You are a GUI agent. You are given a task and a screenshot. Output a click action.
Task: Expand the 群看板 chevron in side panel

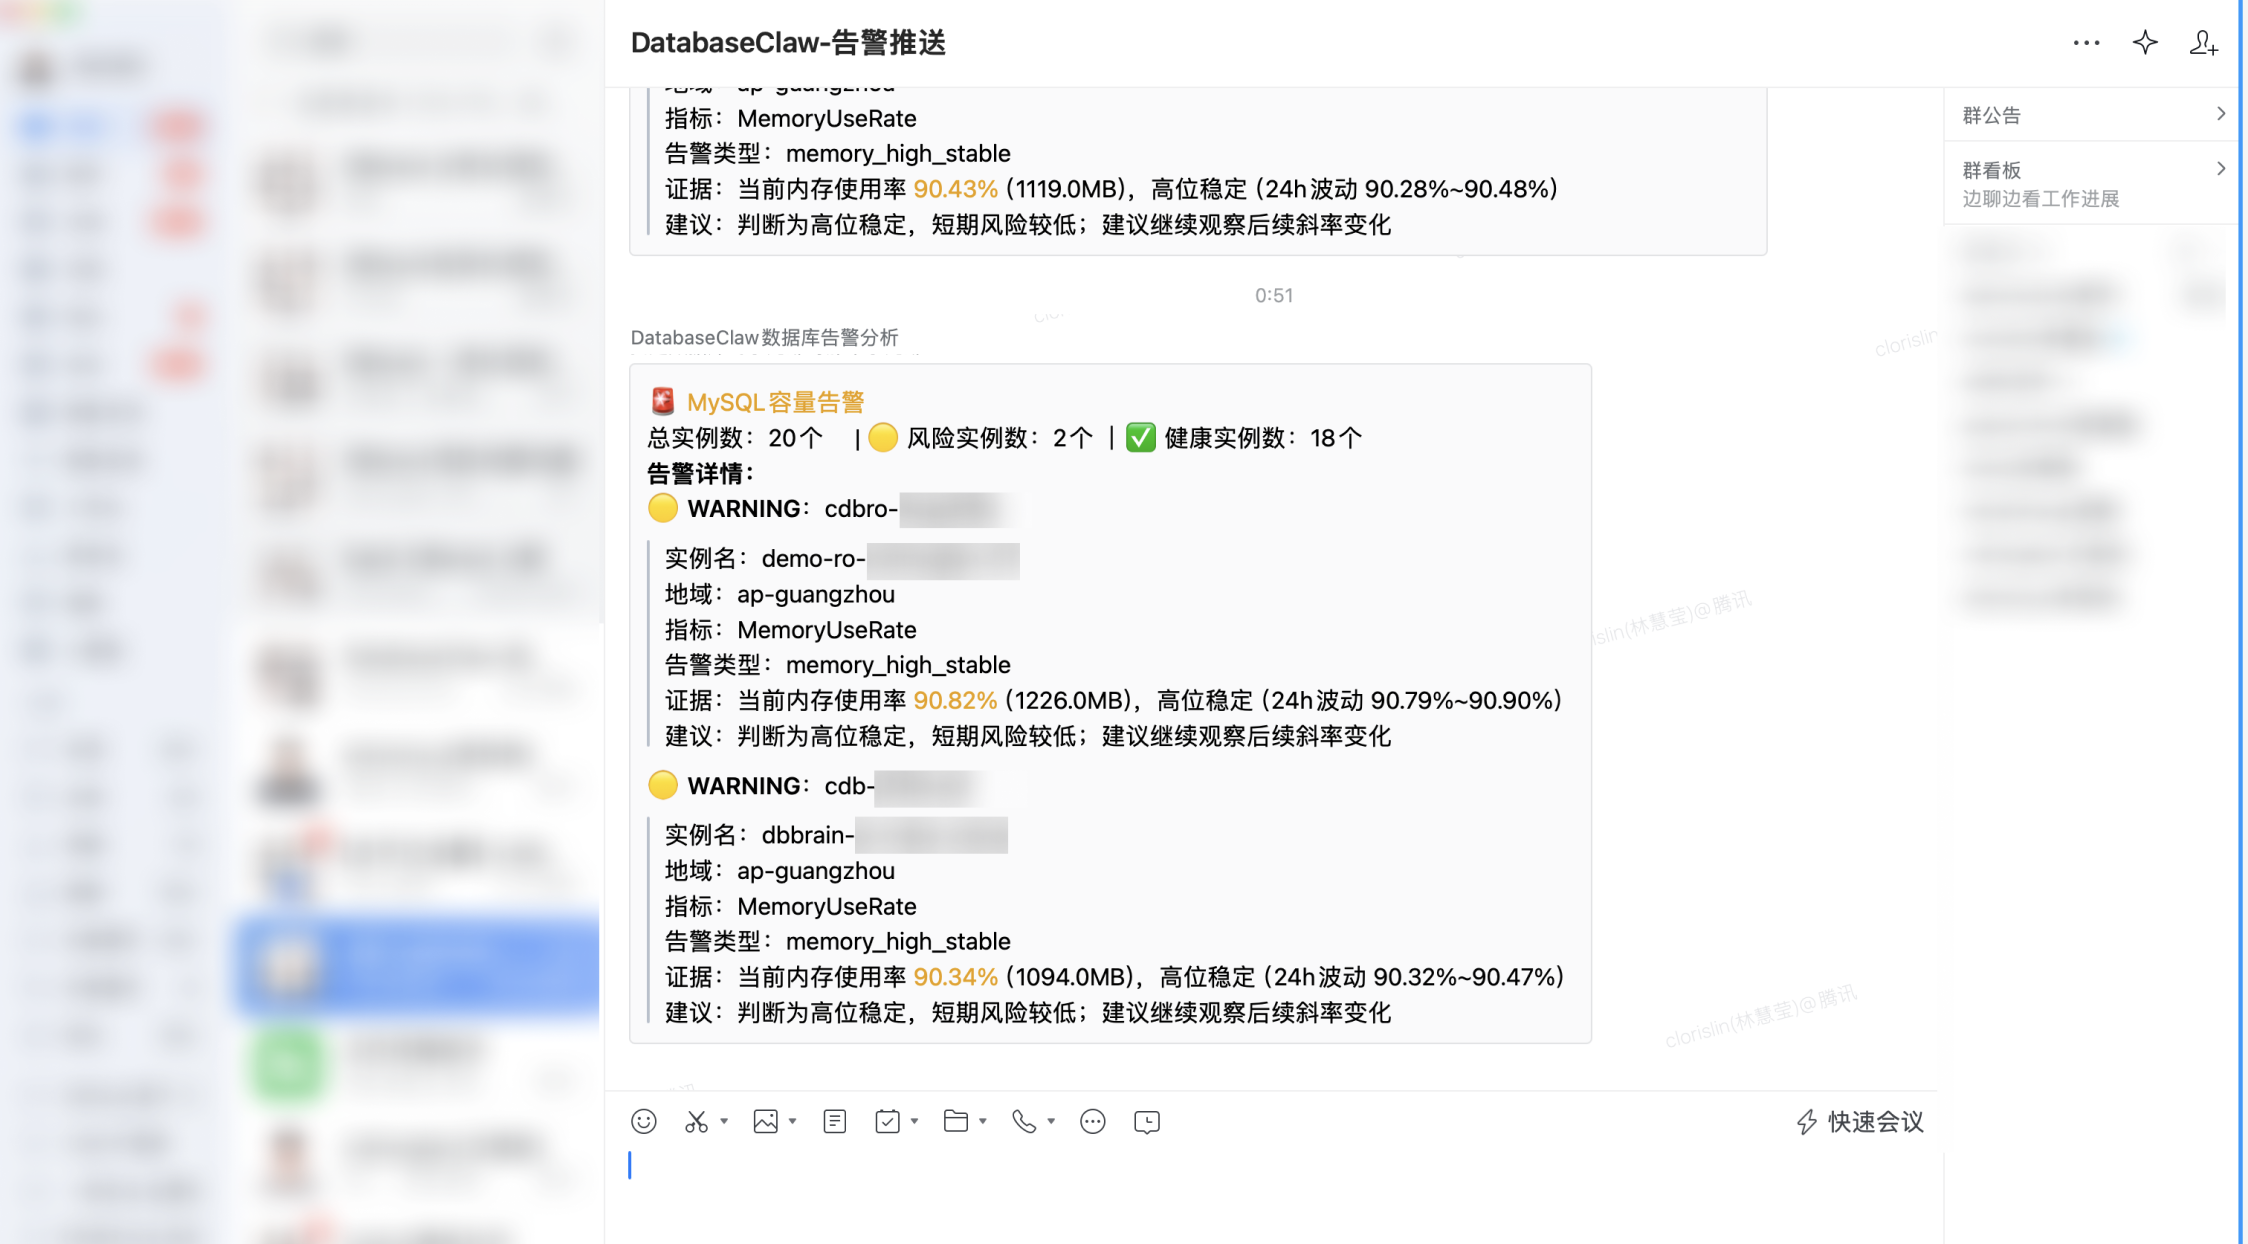click(2220, 169)
